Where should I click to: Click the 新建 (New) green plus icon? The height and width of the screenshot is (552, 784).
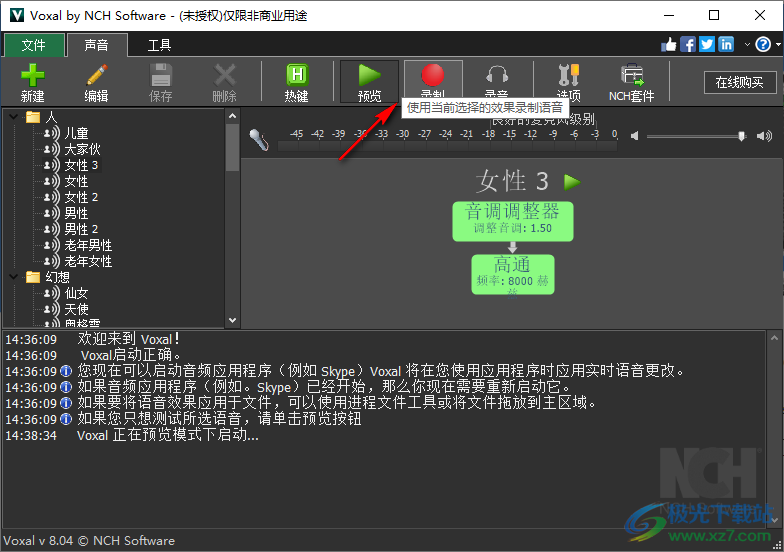click(x=33, y=76)
